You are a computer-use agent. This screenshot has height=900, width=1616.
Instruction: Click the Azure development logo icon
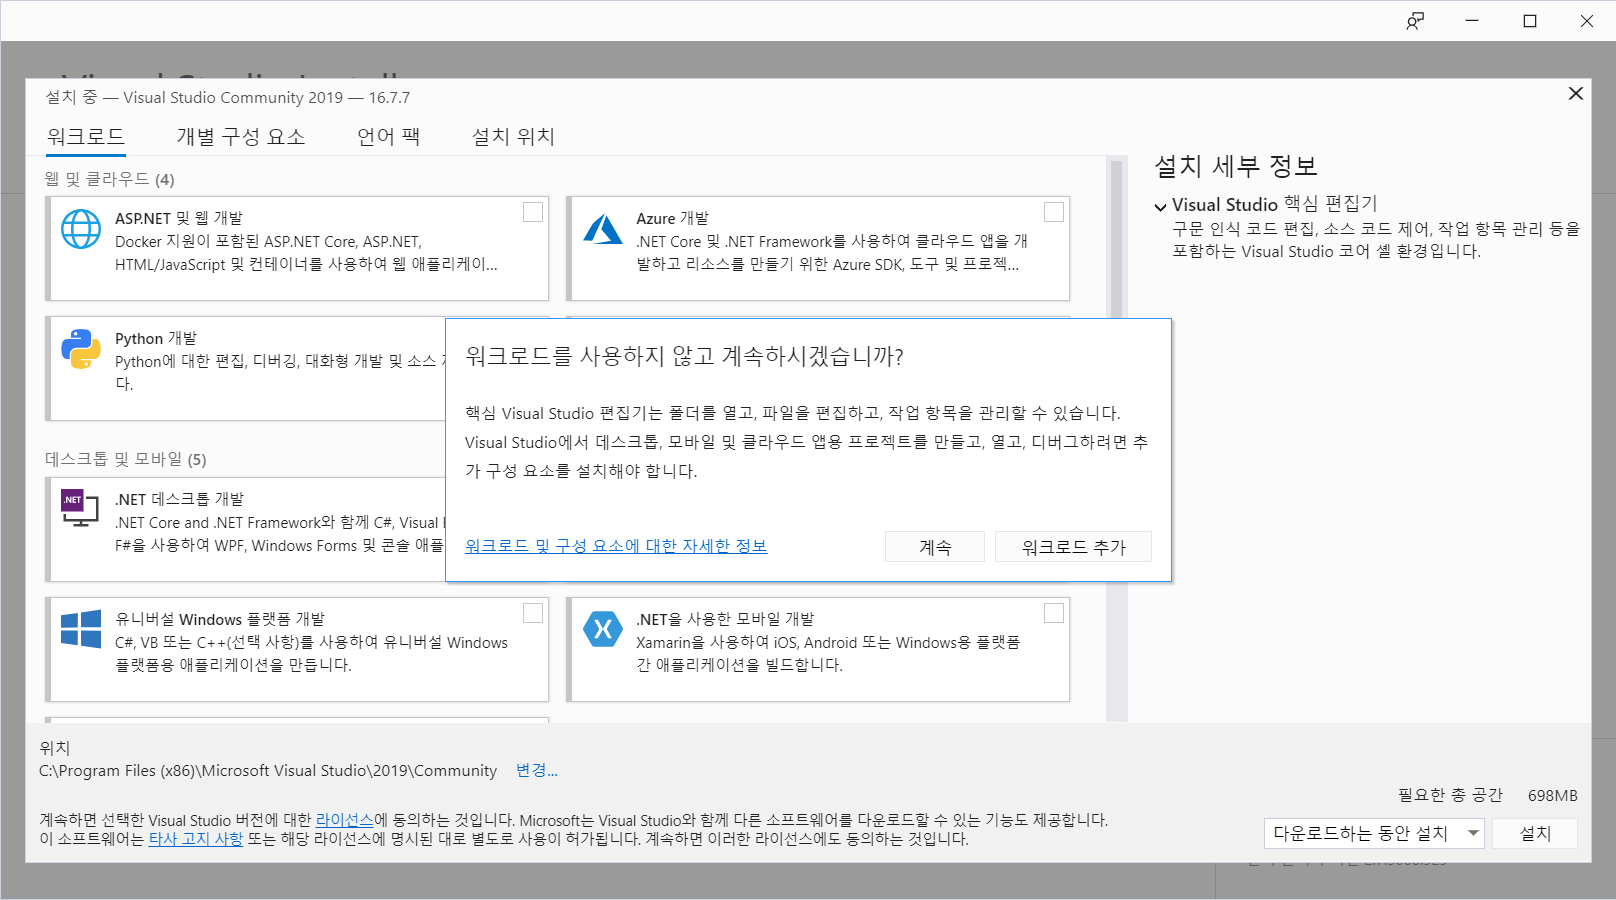click(603, 229)
